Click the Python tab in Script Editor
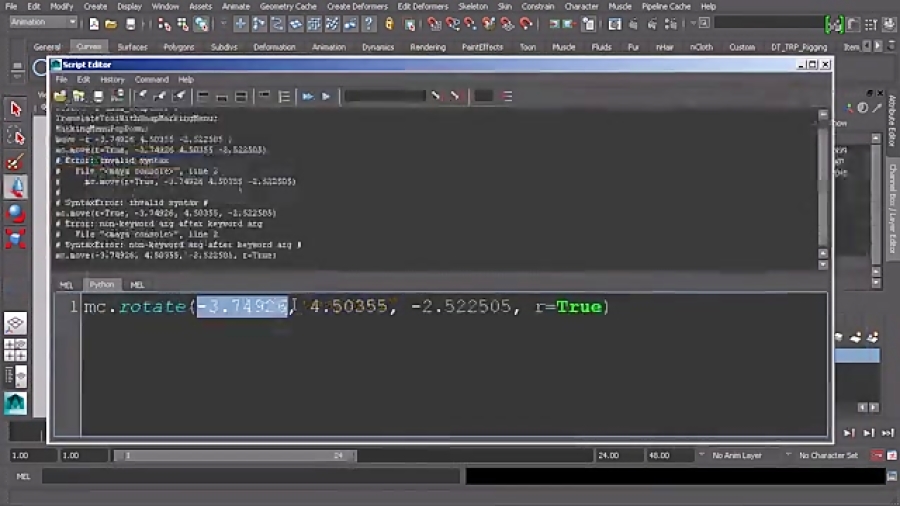The width and height of the screenshot is (900, 506). click(x=102, y=285)
